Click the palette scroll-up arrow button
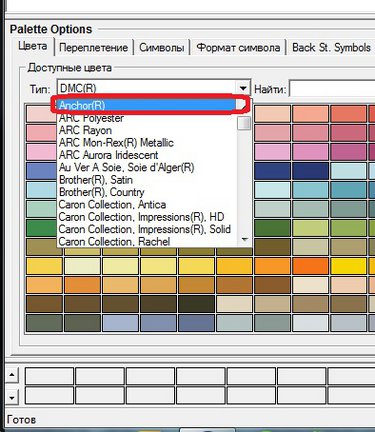Screen dimensions: 375x432 (x=12, y=376)
